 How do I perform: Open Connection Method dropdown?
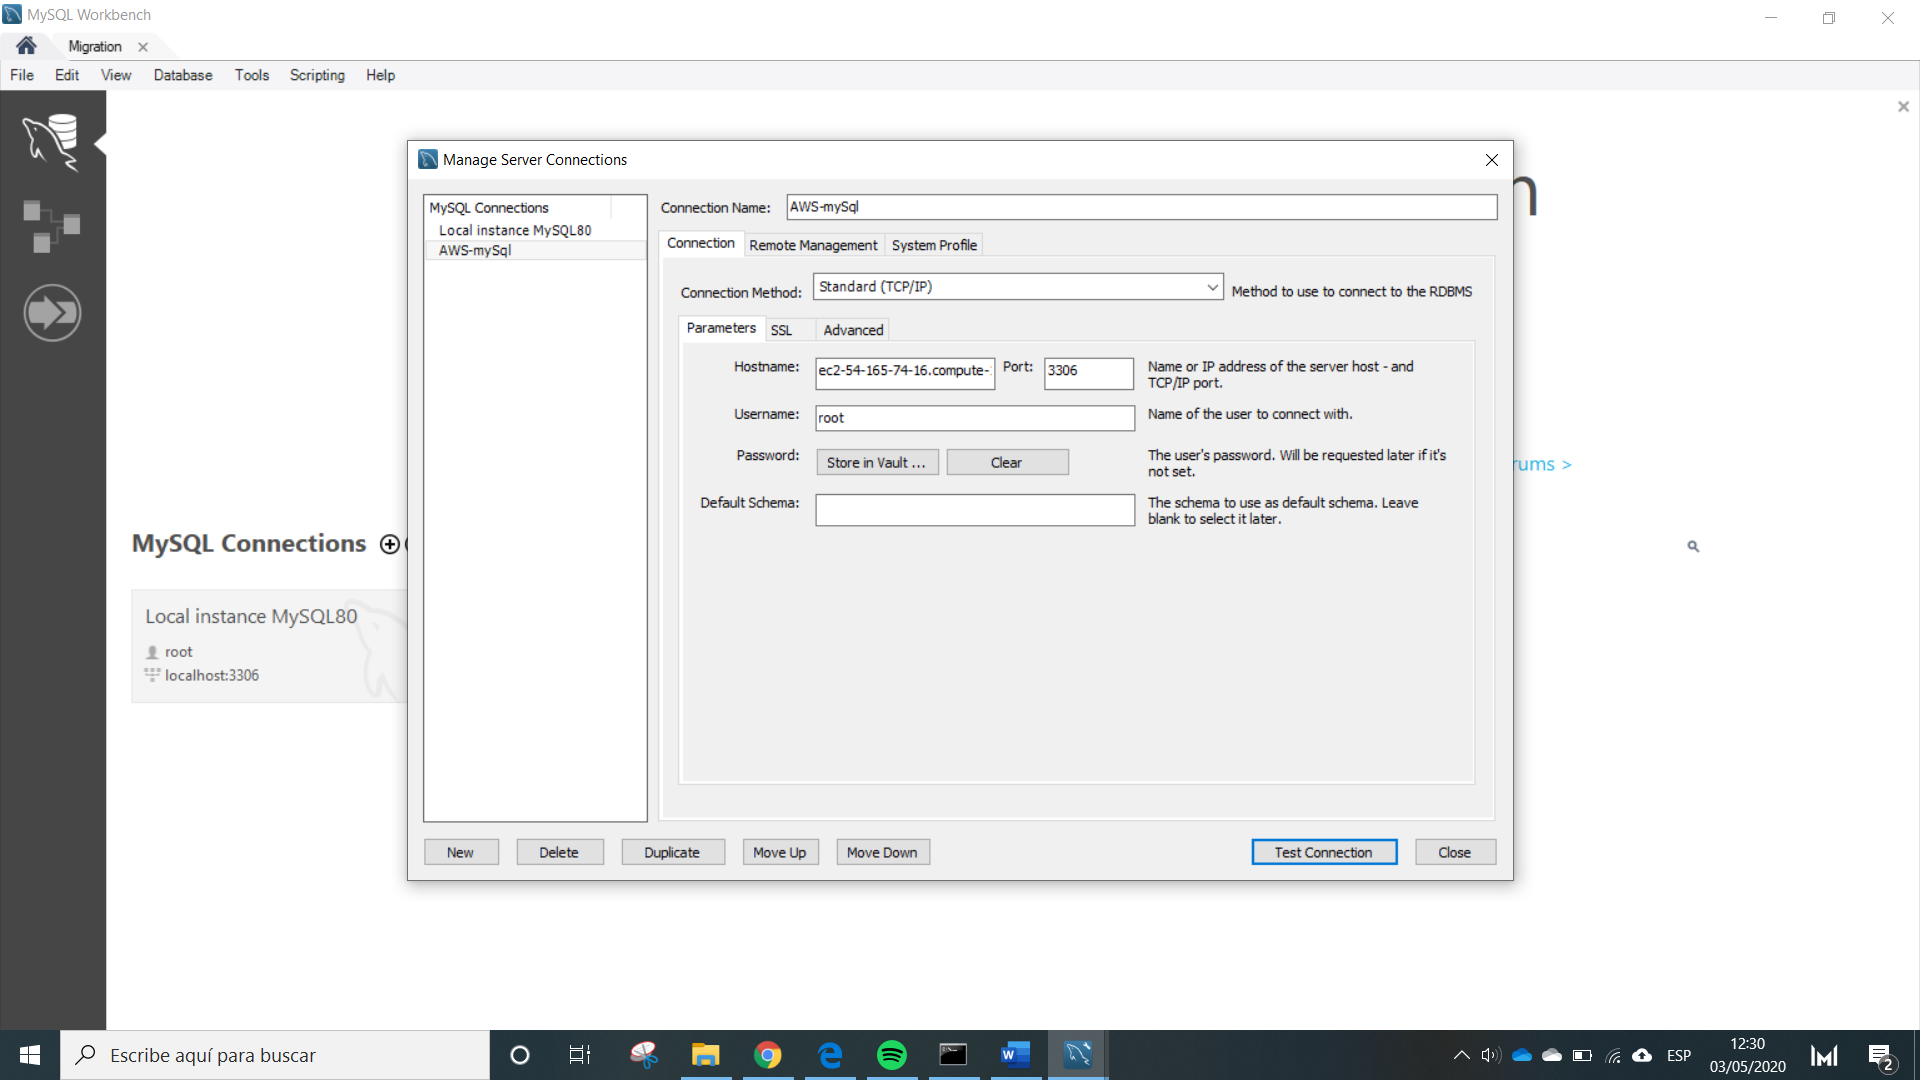1018,287
